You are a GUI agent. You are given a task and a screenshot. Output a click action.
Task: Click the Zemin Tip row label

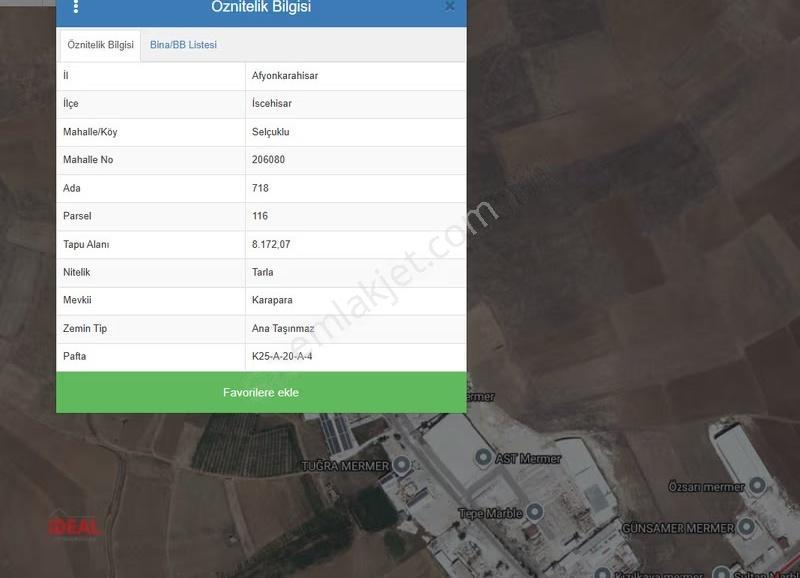(85, 329)
